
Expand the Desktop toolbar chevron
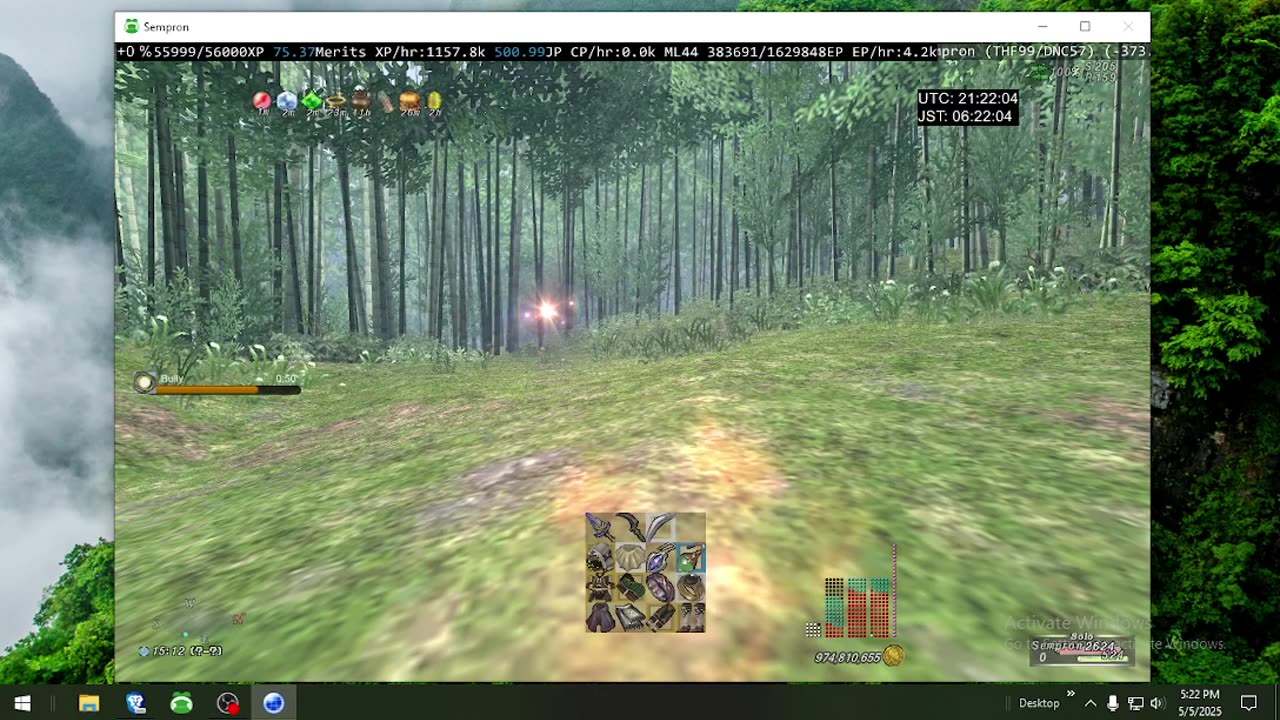click(x=1071, y=693)
